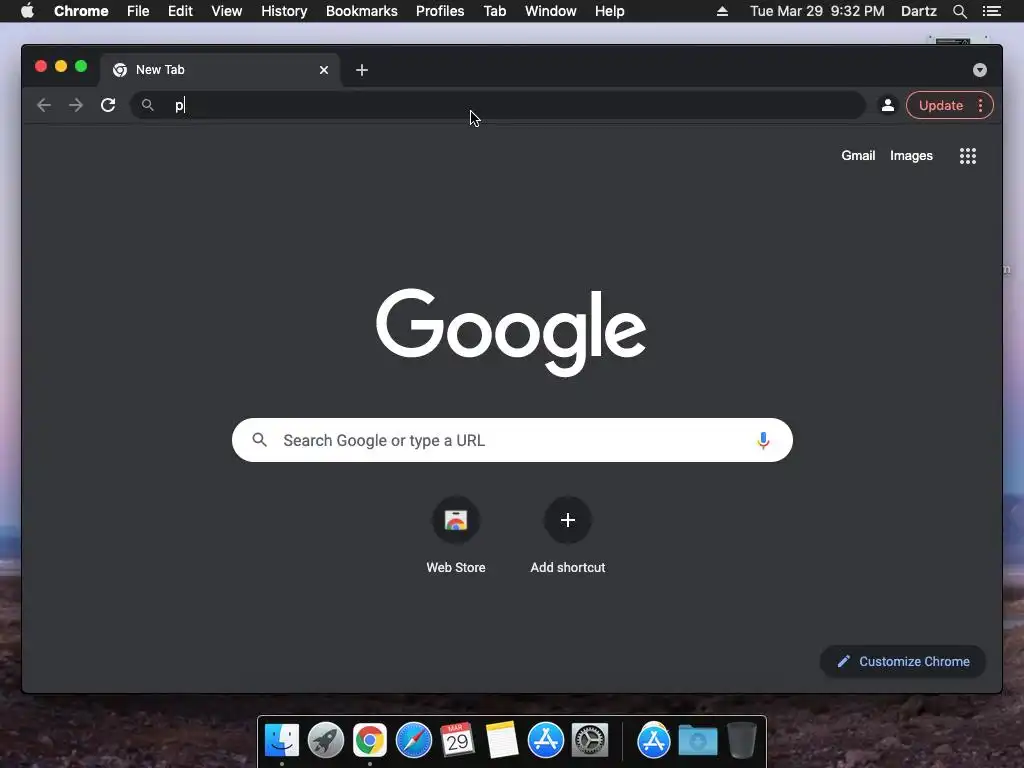Open the Bookmarks menu

tap(362, 11)
